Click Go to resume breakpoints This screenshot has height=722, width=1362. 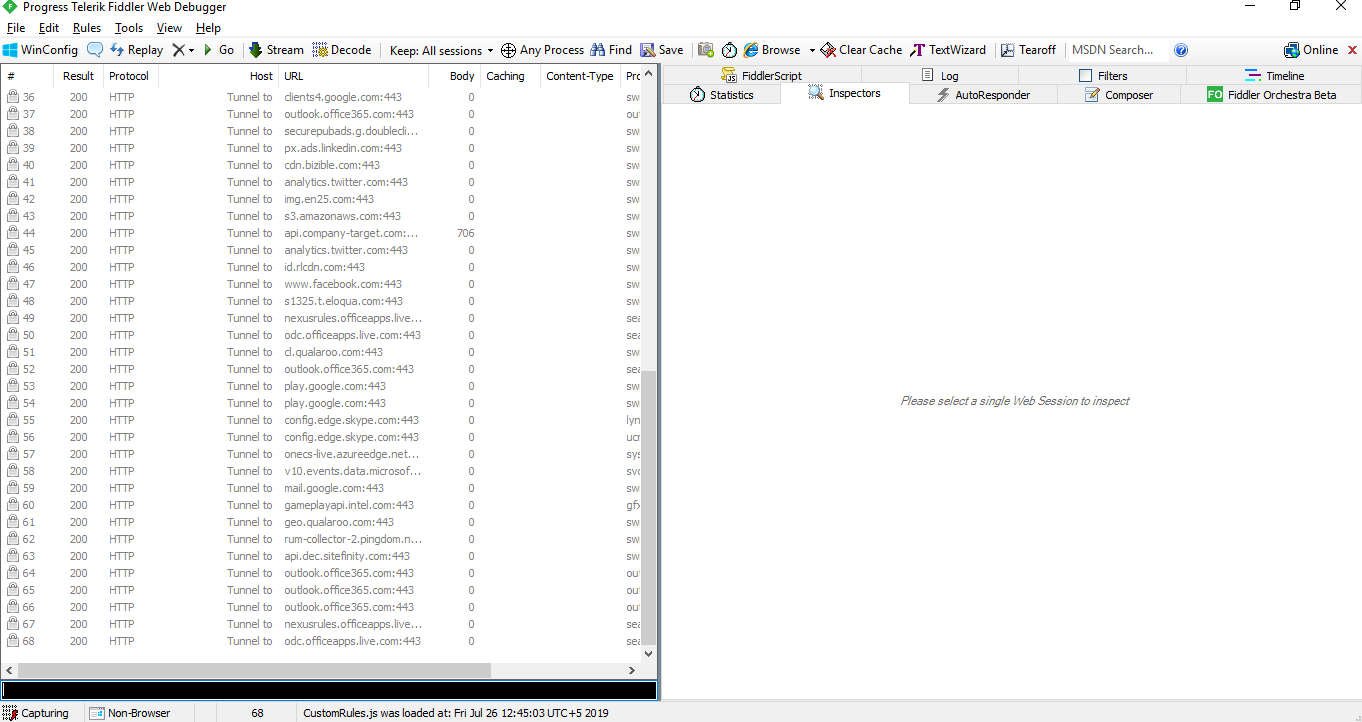click(x=218, y=50)
